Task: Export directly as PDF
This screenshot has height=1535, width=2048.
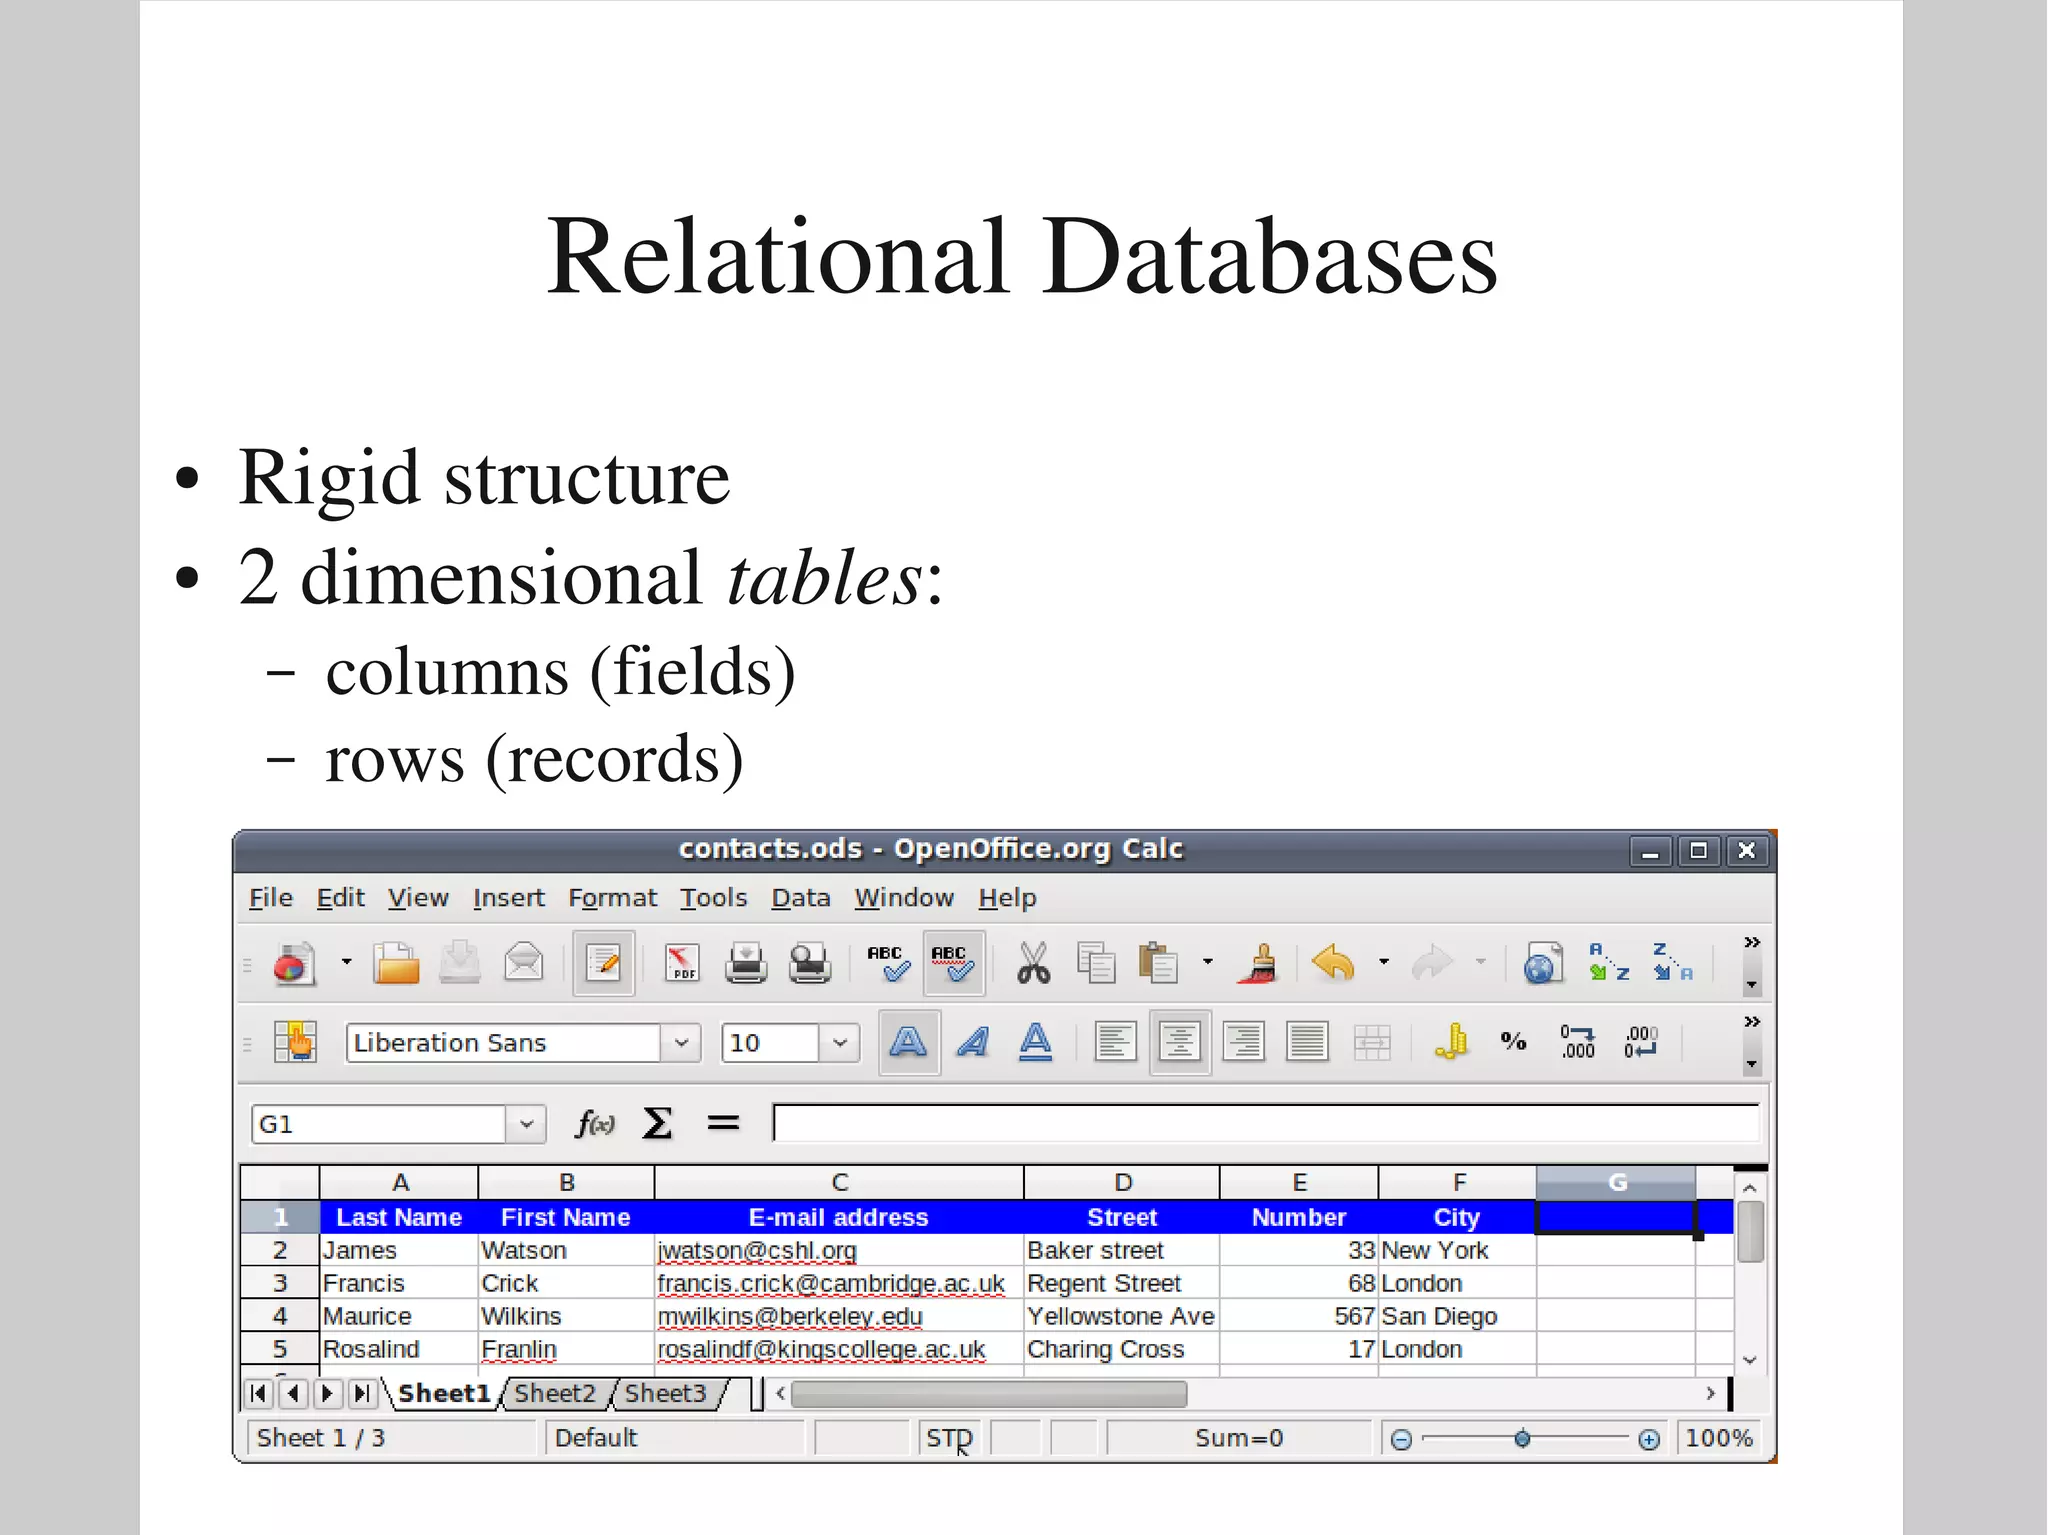Action: 682,964
